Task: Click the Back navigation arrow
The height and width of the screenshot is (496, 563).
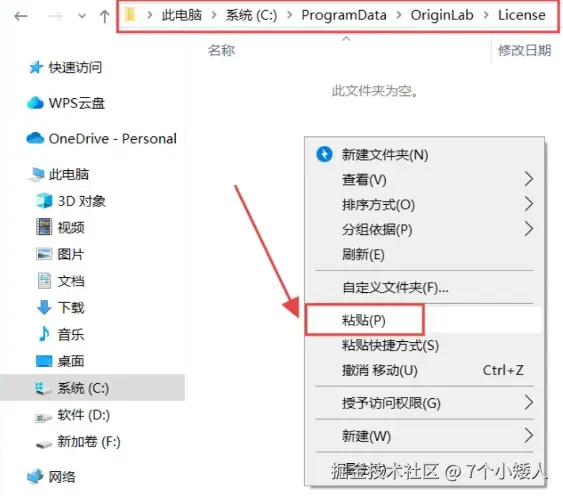Action: (21, 16)
